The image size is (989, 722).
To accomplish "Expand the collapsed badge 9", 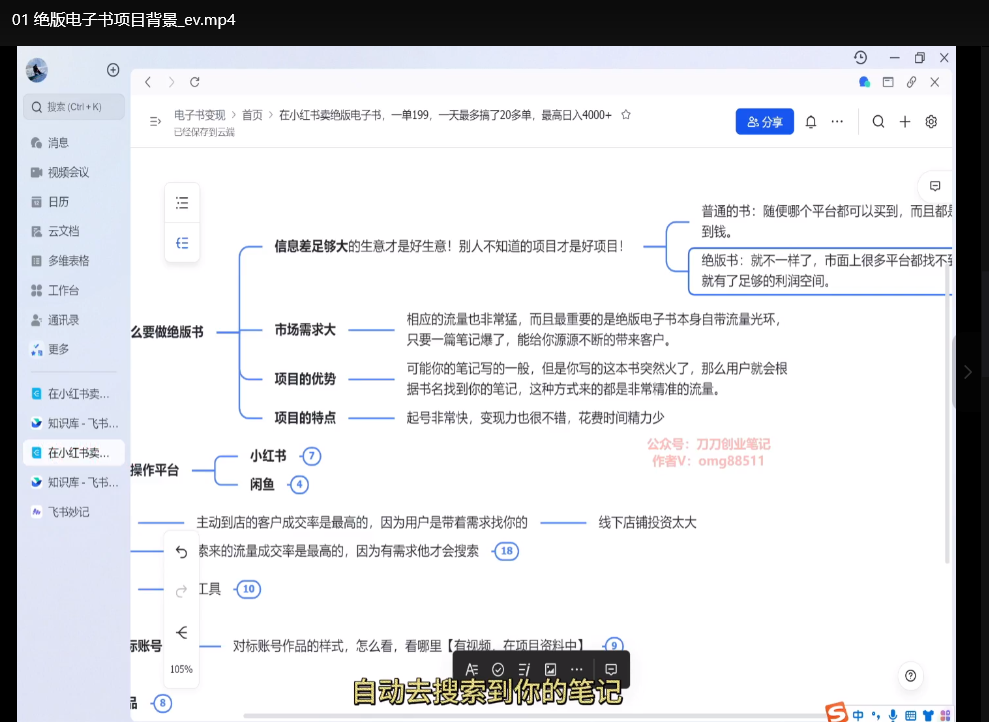I will point(614,646).
